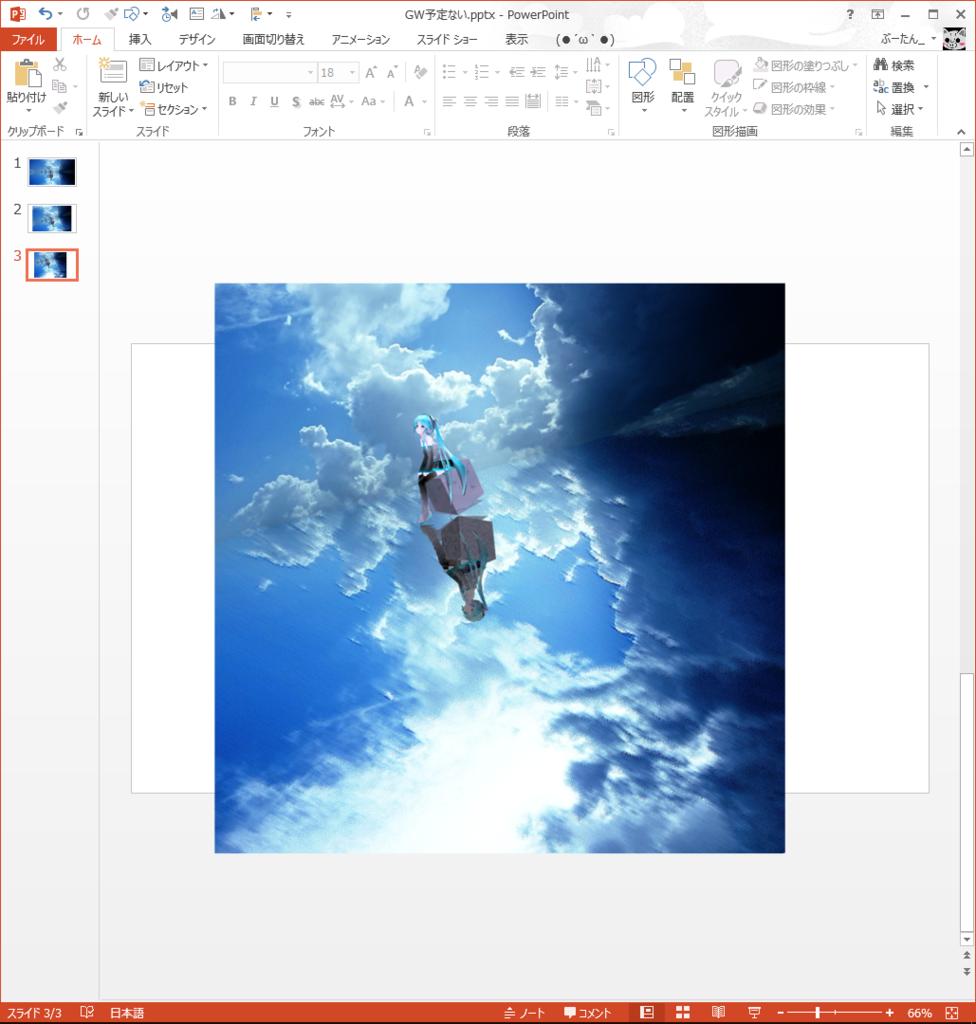Open the Shape Effects (図形の効果) dropdown
The width and height of the screenshot is (976, 1024).
794,109
